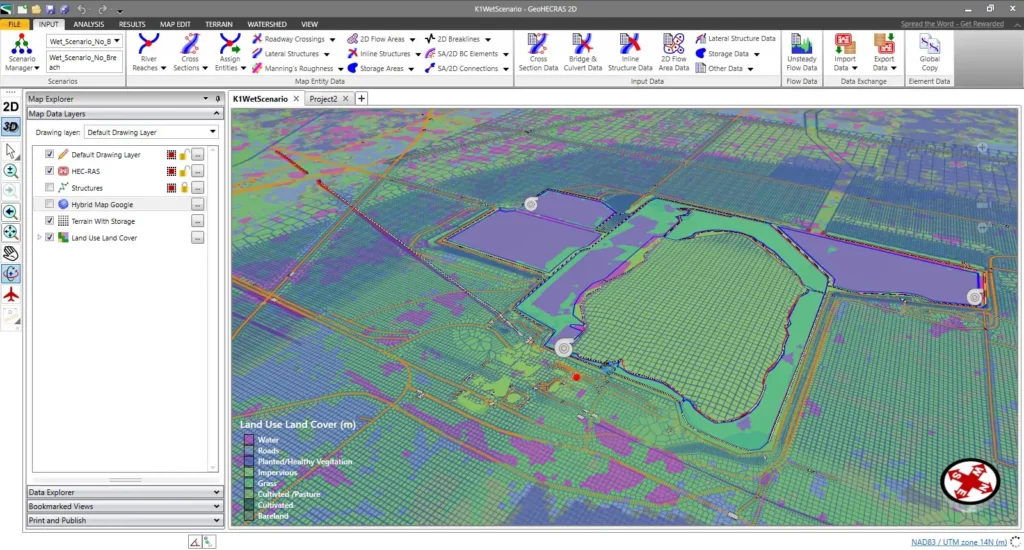Viewport: 1024px width, 550px height.
Task: Uncheck the HEC-RAS layer checkbox
Action: [50, 171]
